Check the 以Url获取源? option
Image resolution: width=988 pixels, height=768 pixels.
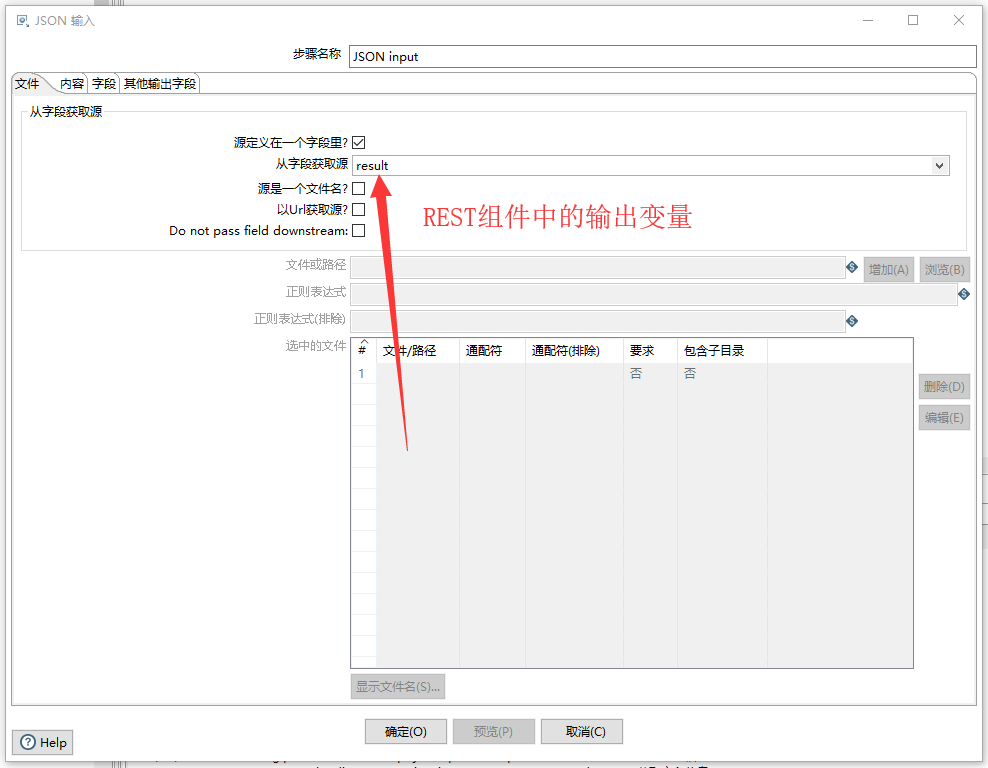(358, 209)
